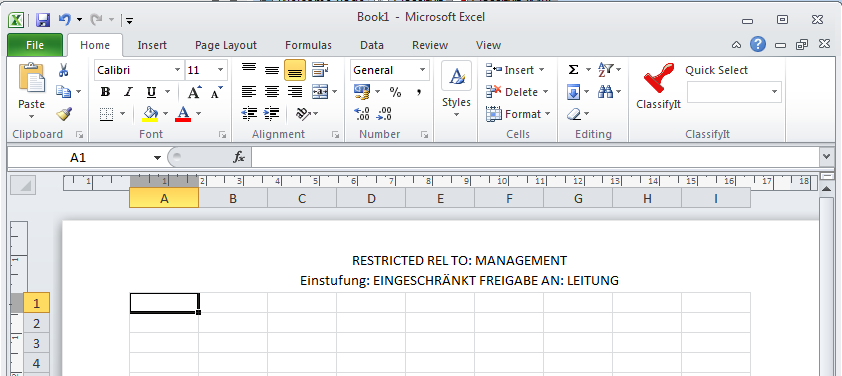Viewport: 842px width, 376px height.
Task: Apply yellow fill color bucket
Action: pos(150,114)
